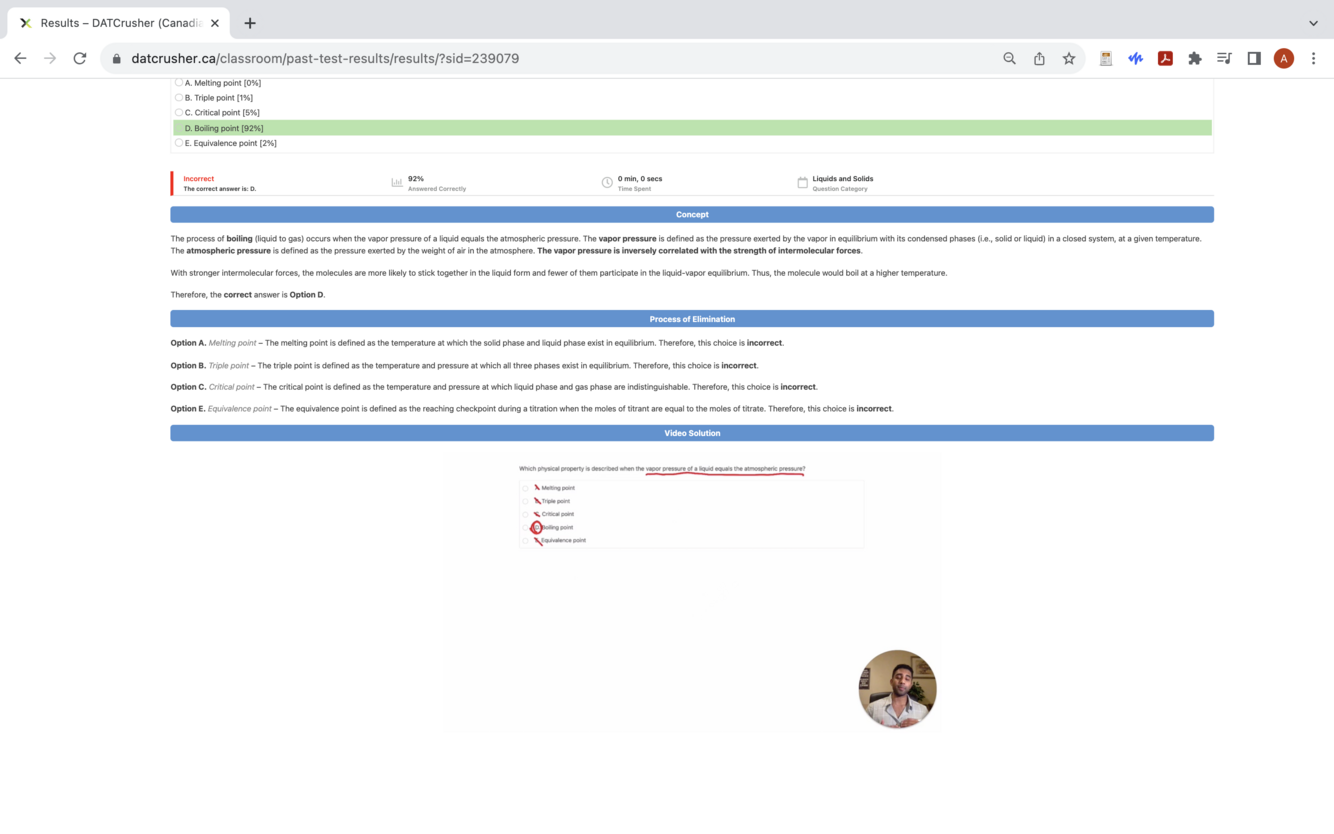This screenshot has height=834, width=1334.
Task: Expand the tab search chevron
Action: point(1313,23)
